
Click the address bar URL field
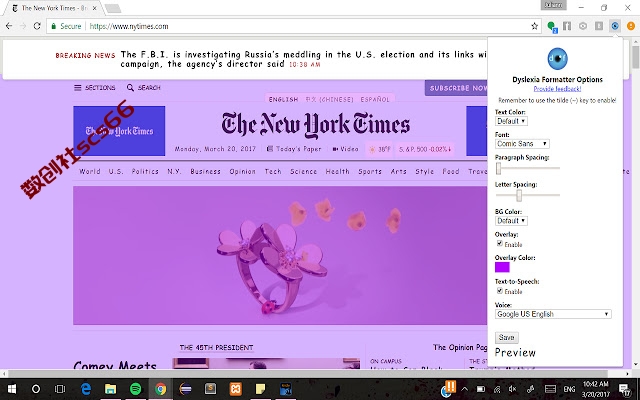tap(294, 26)
